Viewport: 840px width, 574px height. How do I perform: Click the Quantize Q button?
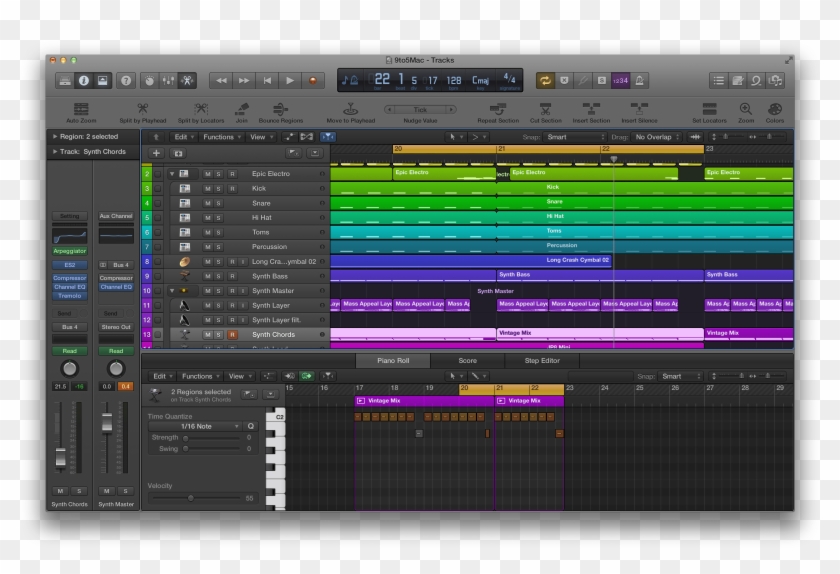(x=250, y=427)
